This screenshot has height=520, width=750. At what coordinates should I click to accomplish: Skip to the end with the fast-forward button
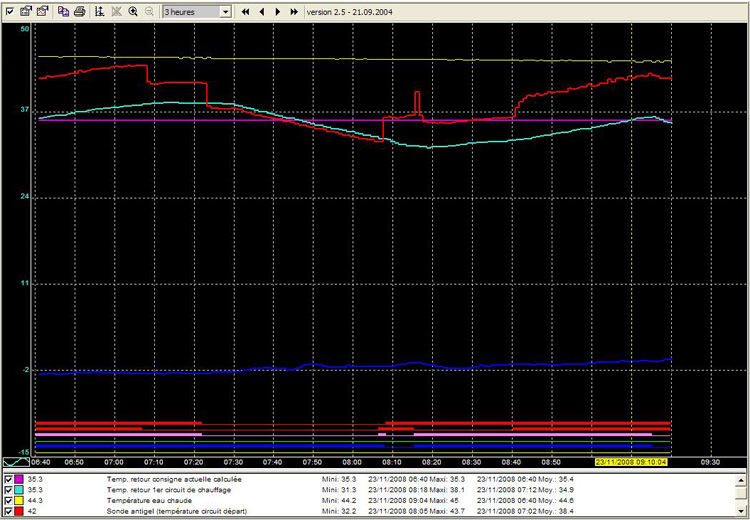point(294,11)
